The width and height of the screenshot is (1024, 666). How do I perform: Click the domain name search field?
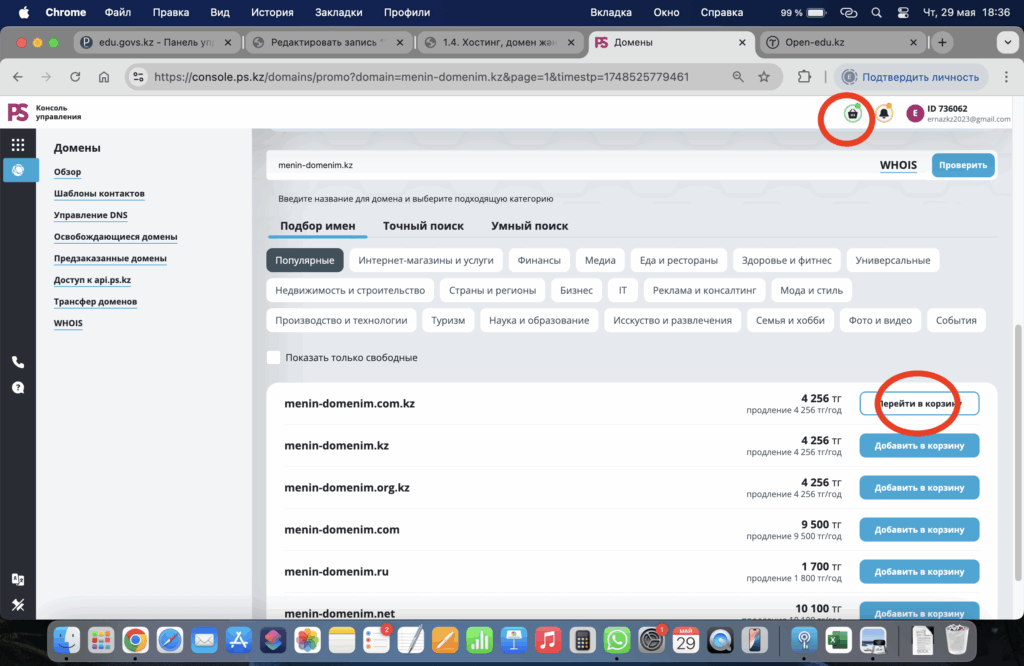560,165
